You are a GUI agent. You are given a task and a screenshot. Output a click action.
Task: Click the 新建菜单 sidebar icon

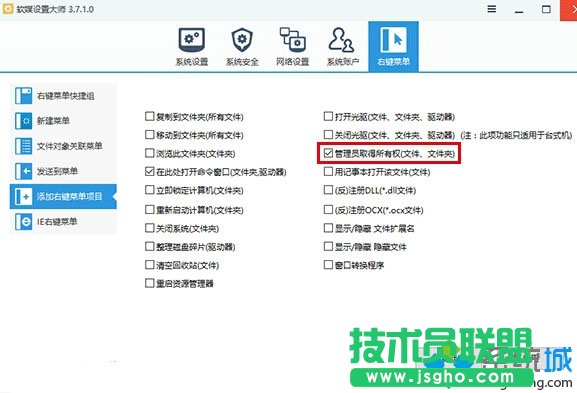(24, 121)
